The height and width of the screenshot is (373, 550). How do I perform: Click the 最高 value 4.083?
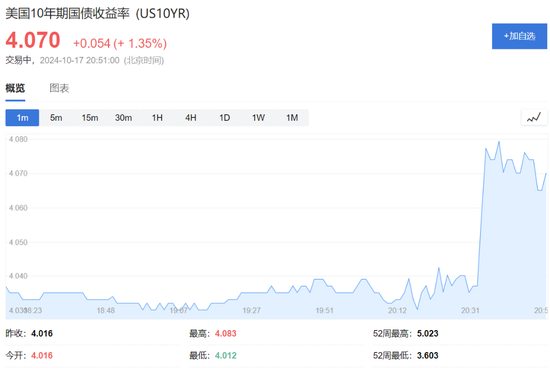[226, 333]
